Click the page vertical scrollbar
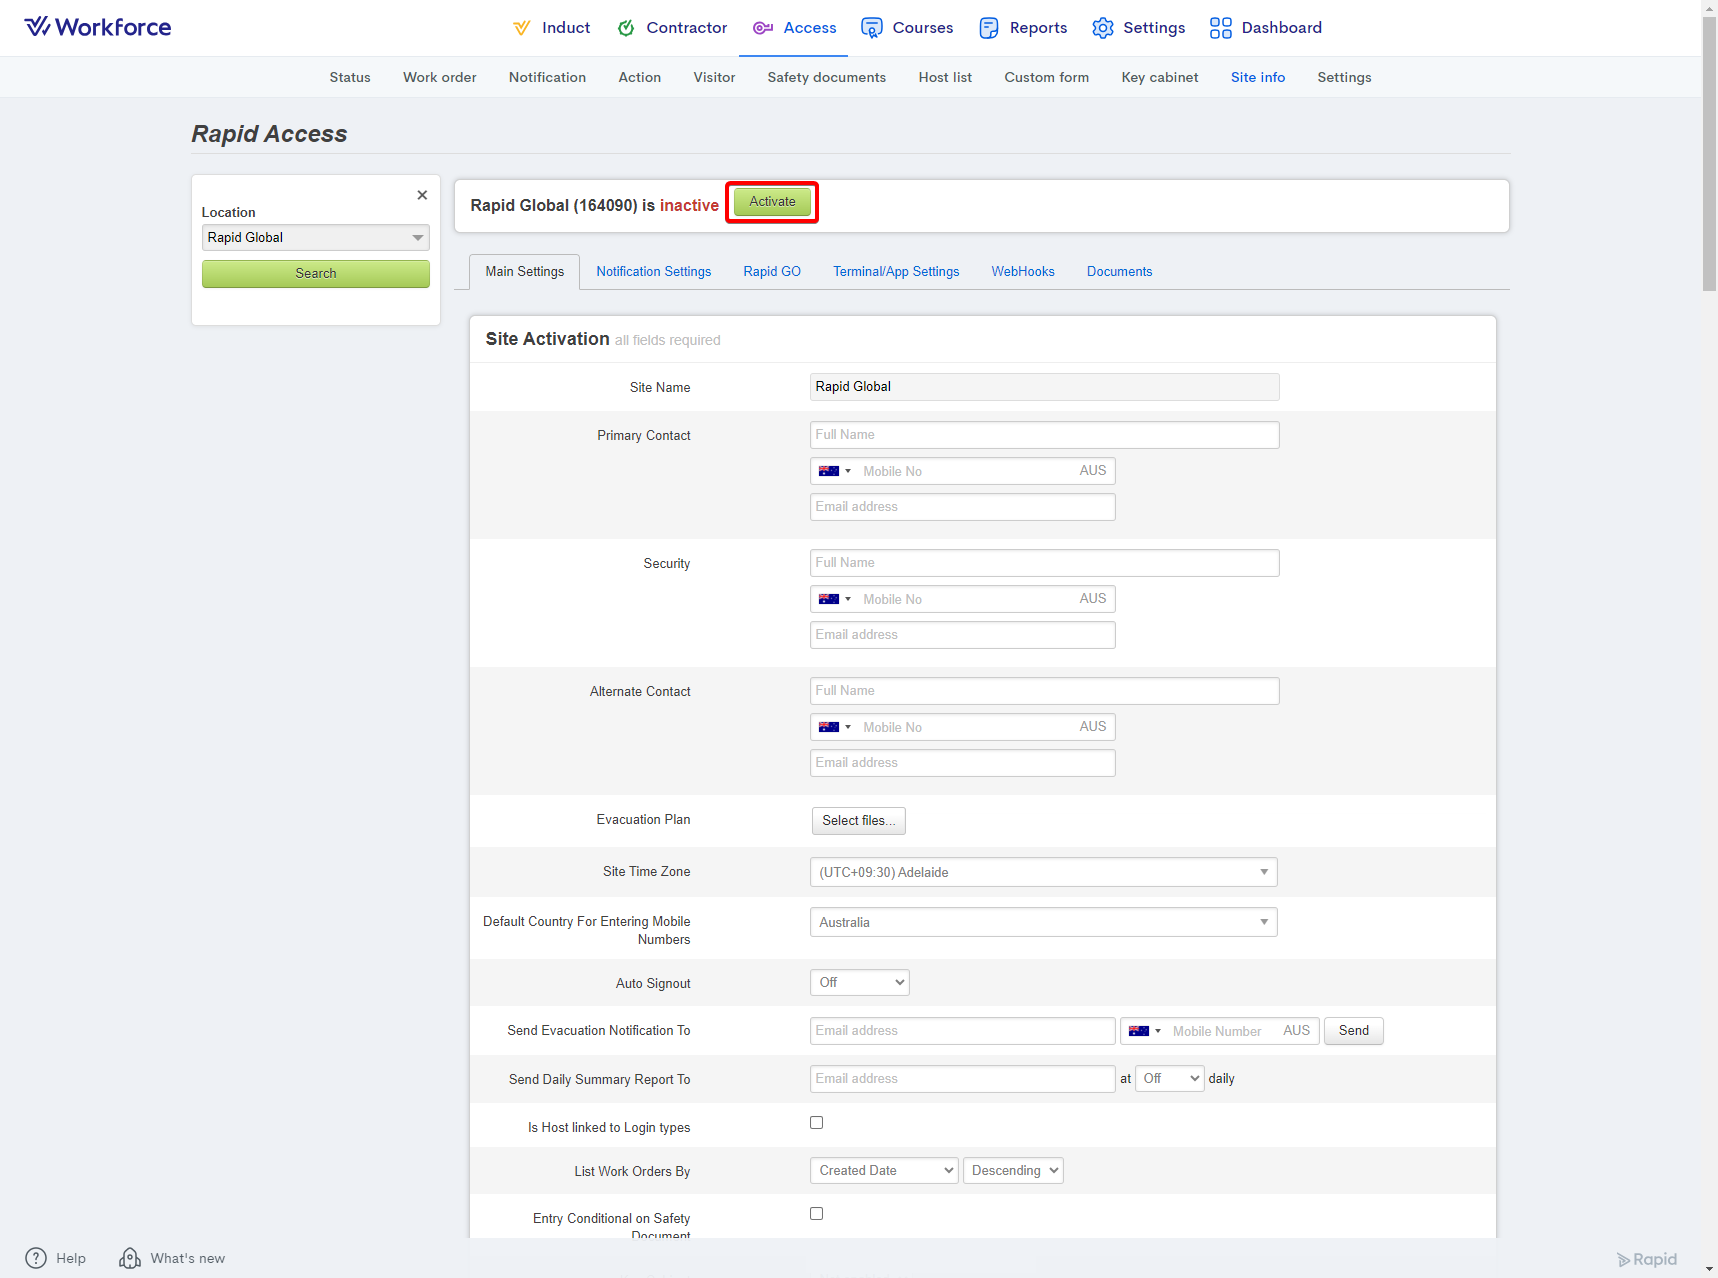 (x=1710, y=155)
